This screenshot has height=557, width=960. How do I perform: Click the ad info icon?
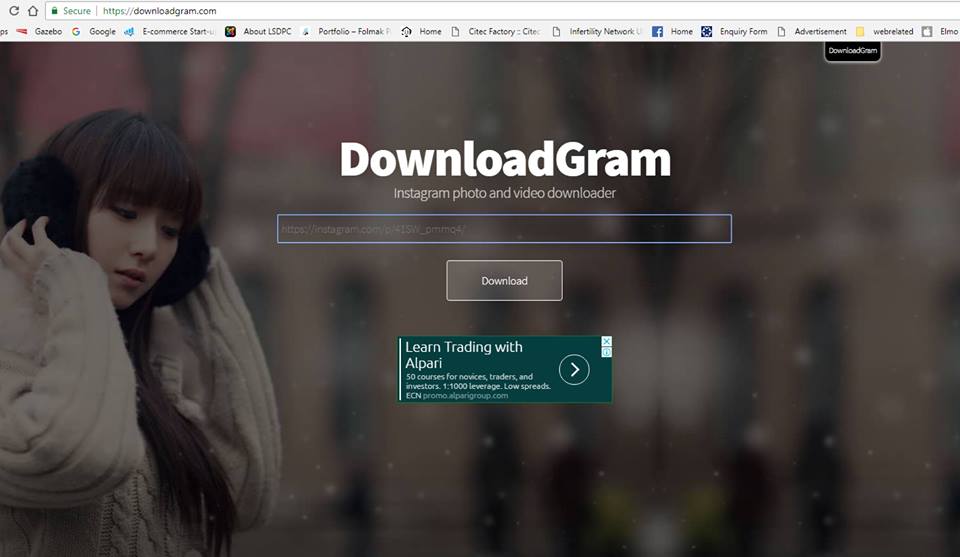coord(606,352)
